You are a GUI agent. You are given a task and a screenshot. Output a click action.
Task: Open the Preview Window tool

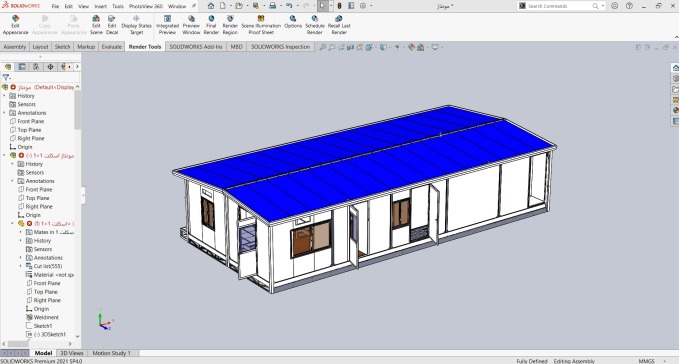click(191, 25)
